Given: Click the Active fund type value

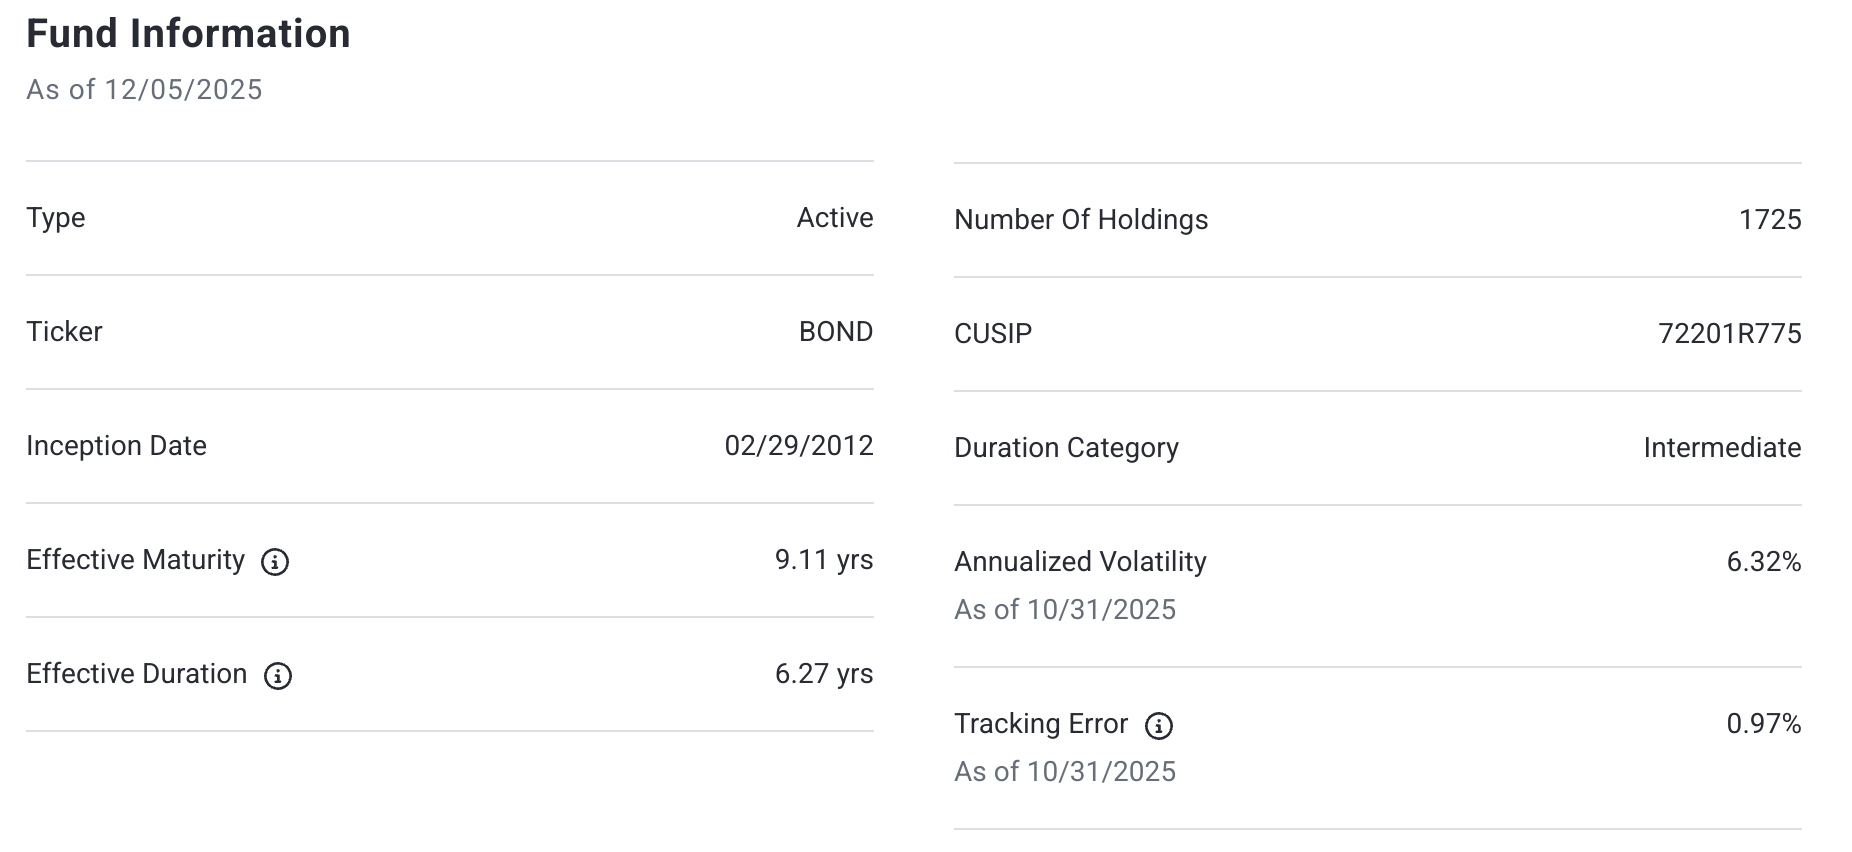Looking at the screenshot, I should 834,218.
